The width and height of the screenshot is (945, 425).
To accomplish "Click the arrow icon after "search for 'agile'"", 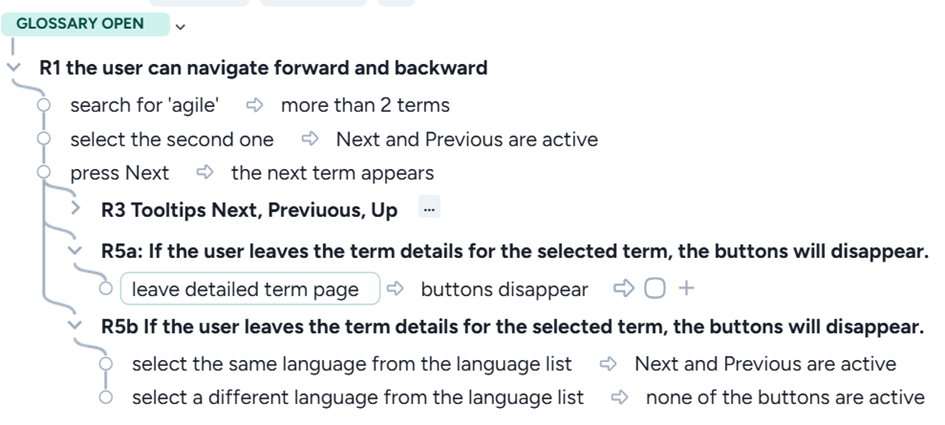I will [253, 105].
